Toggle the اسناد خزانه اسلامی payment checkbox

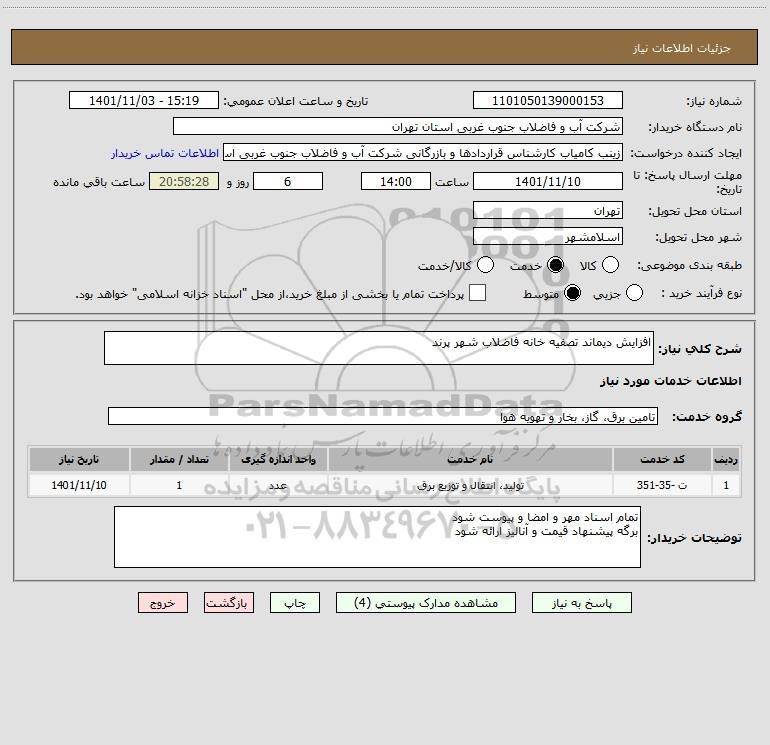(477, 293)
